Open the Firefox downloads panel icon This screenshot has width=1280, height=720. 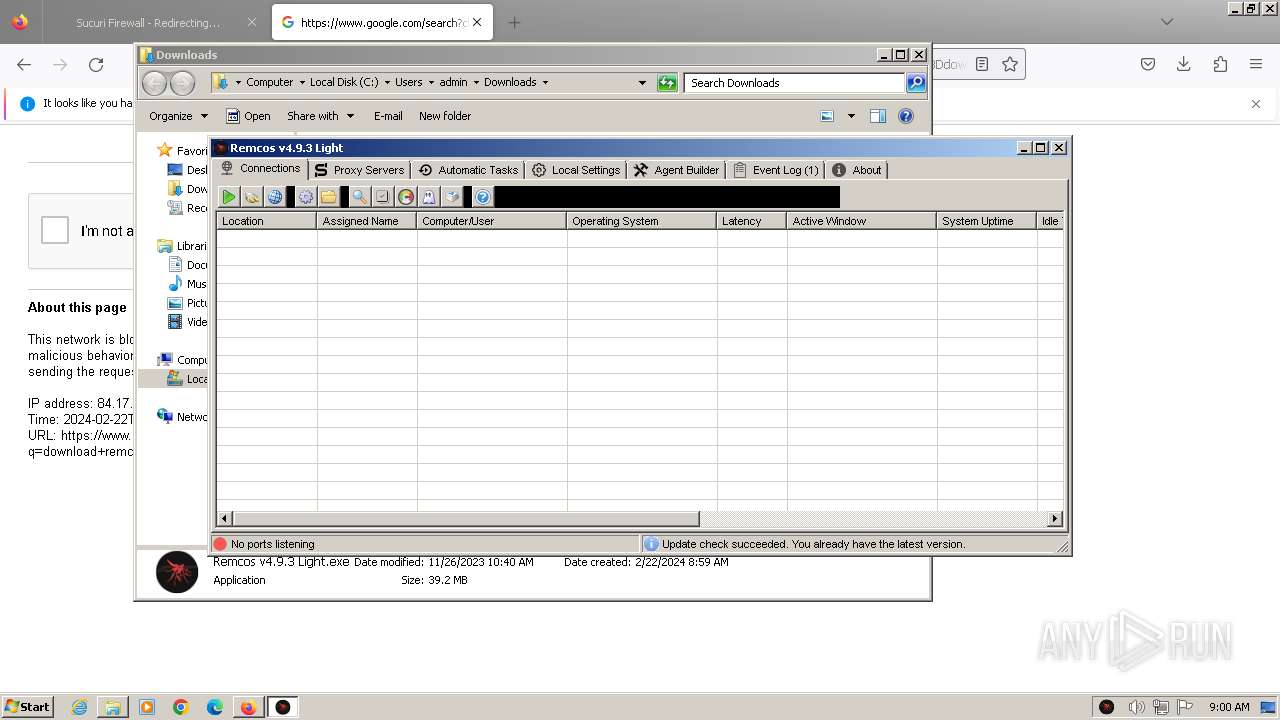[x=1184, y=64]
